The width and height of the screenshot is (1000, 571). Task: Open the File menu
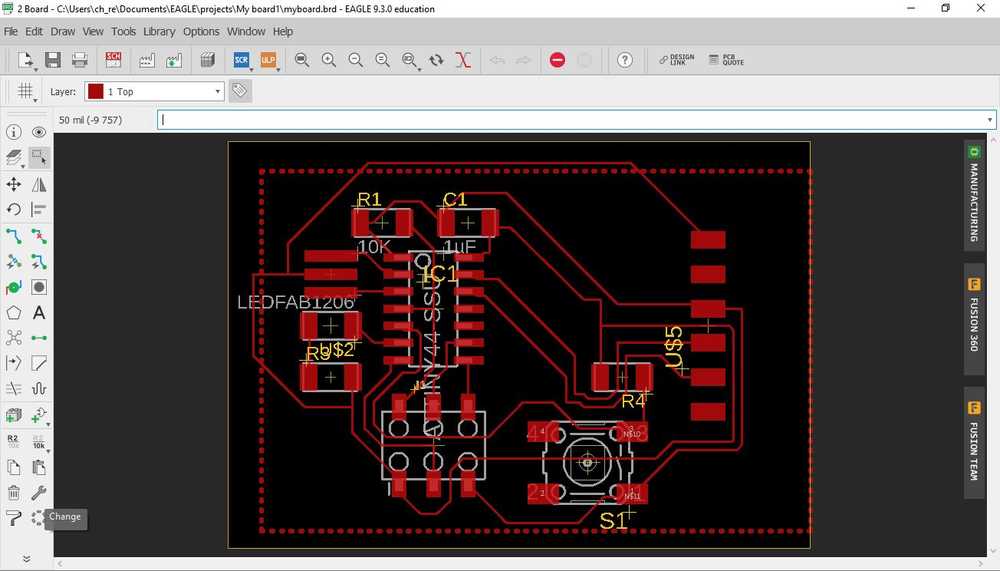[11, 31]
